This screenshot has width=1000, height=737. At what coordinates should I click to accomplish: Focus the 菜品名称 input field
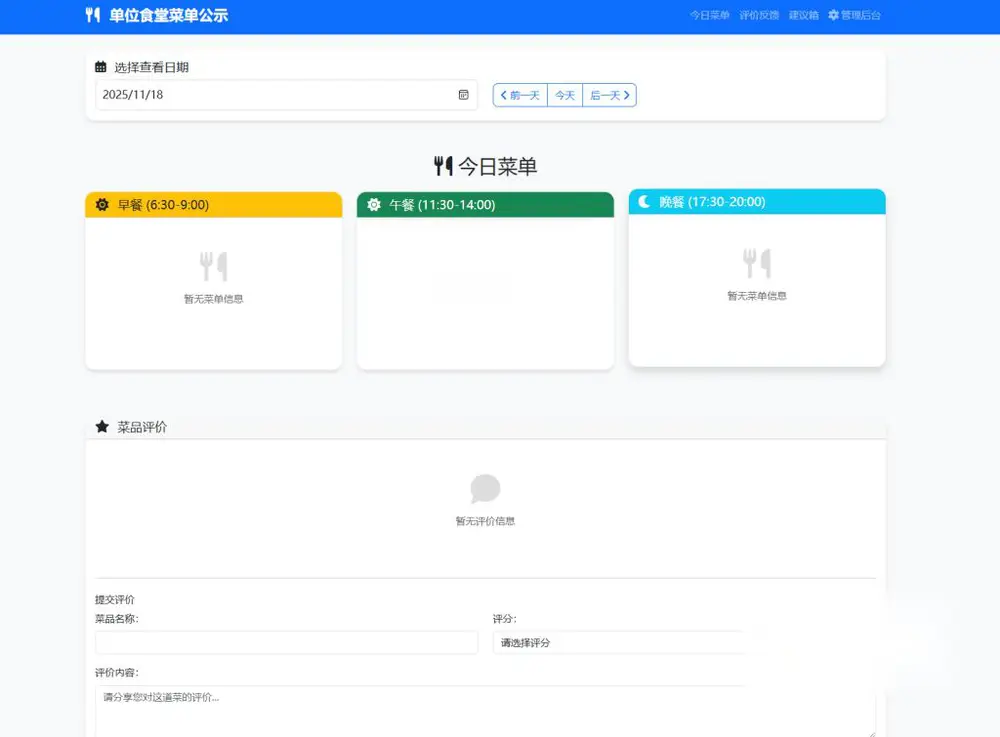point(286,643)
